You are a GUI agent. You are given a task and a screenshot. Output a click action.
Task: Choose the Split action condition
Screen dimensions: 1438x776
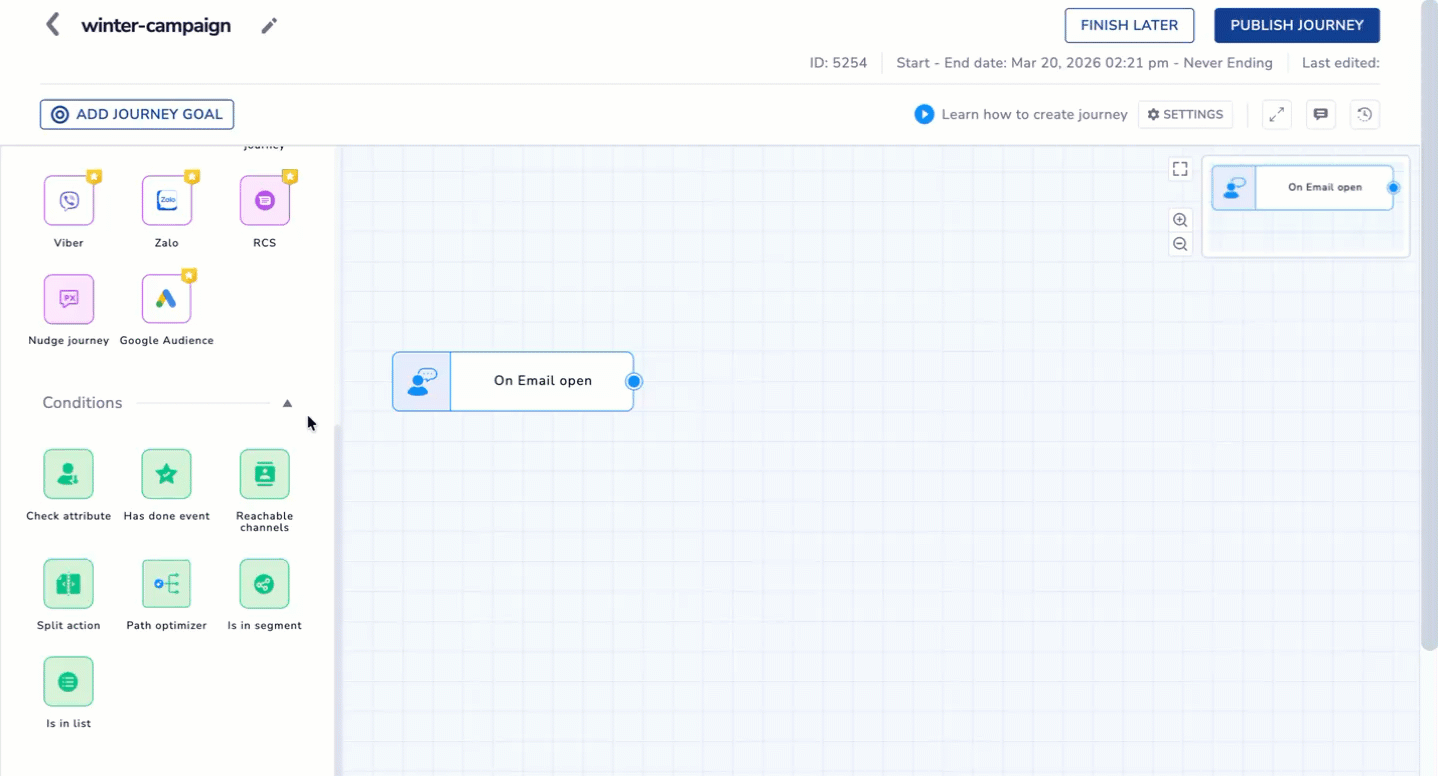tap(68, 584)
